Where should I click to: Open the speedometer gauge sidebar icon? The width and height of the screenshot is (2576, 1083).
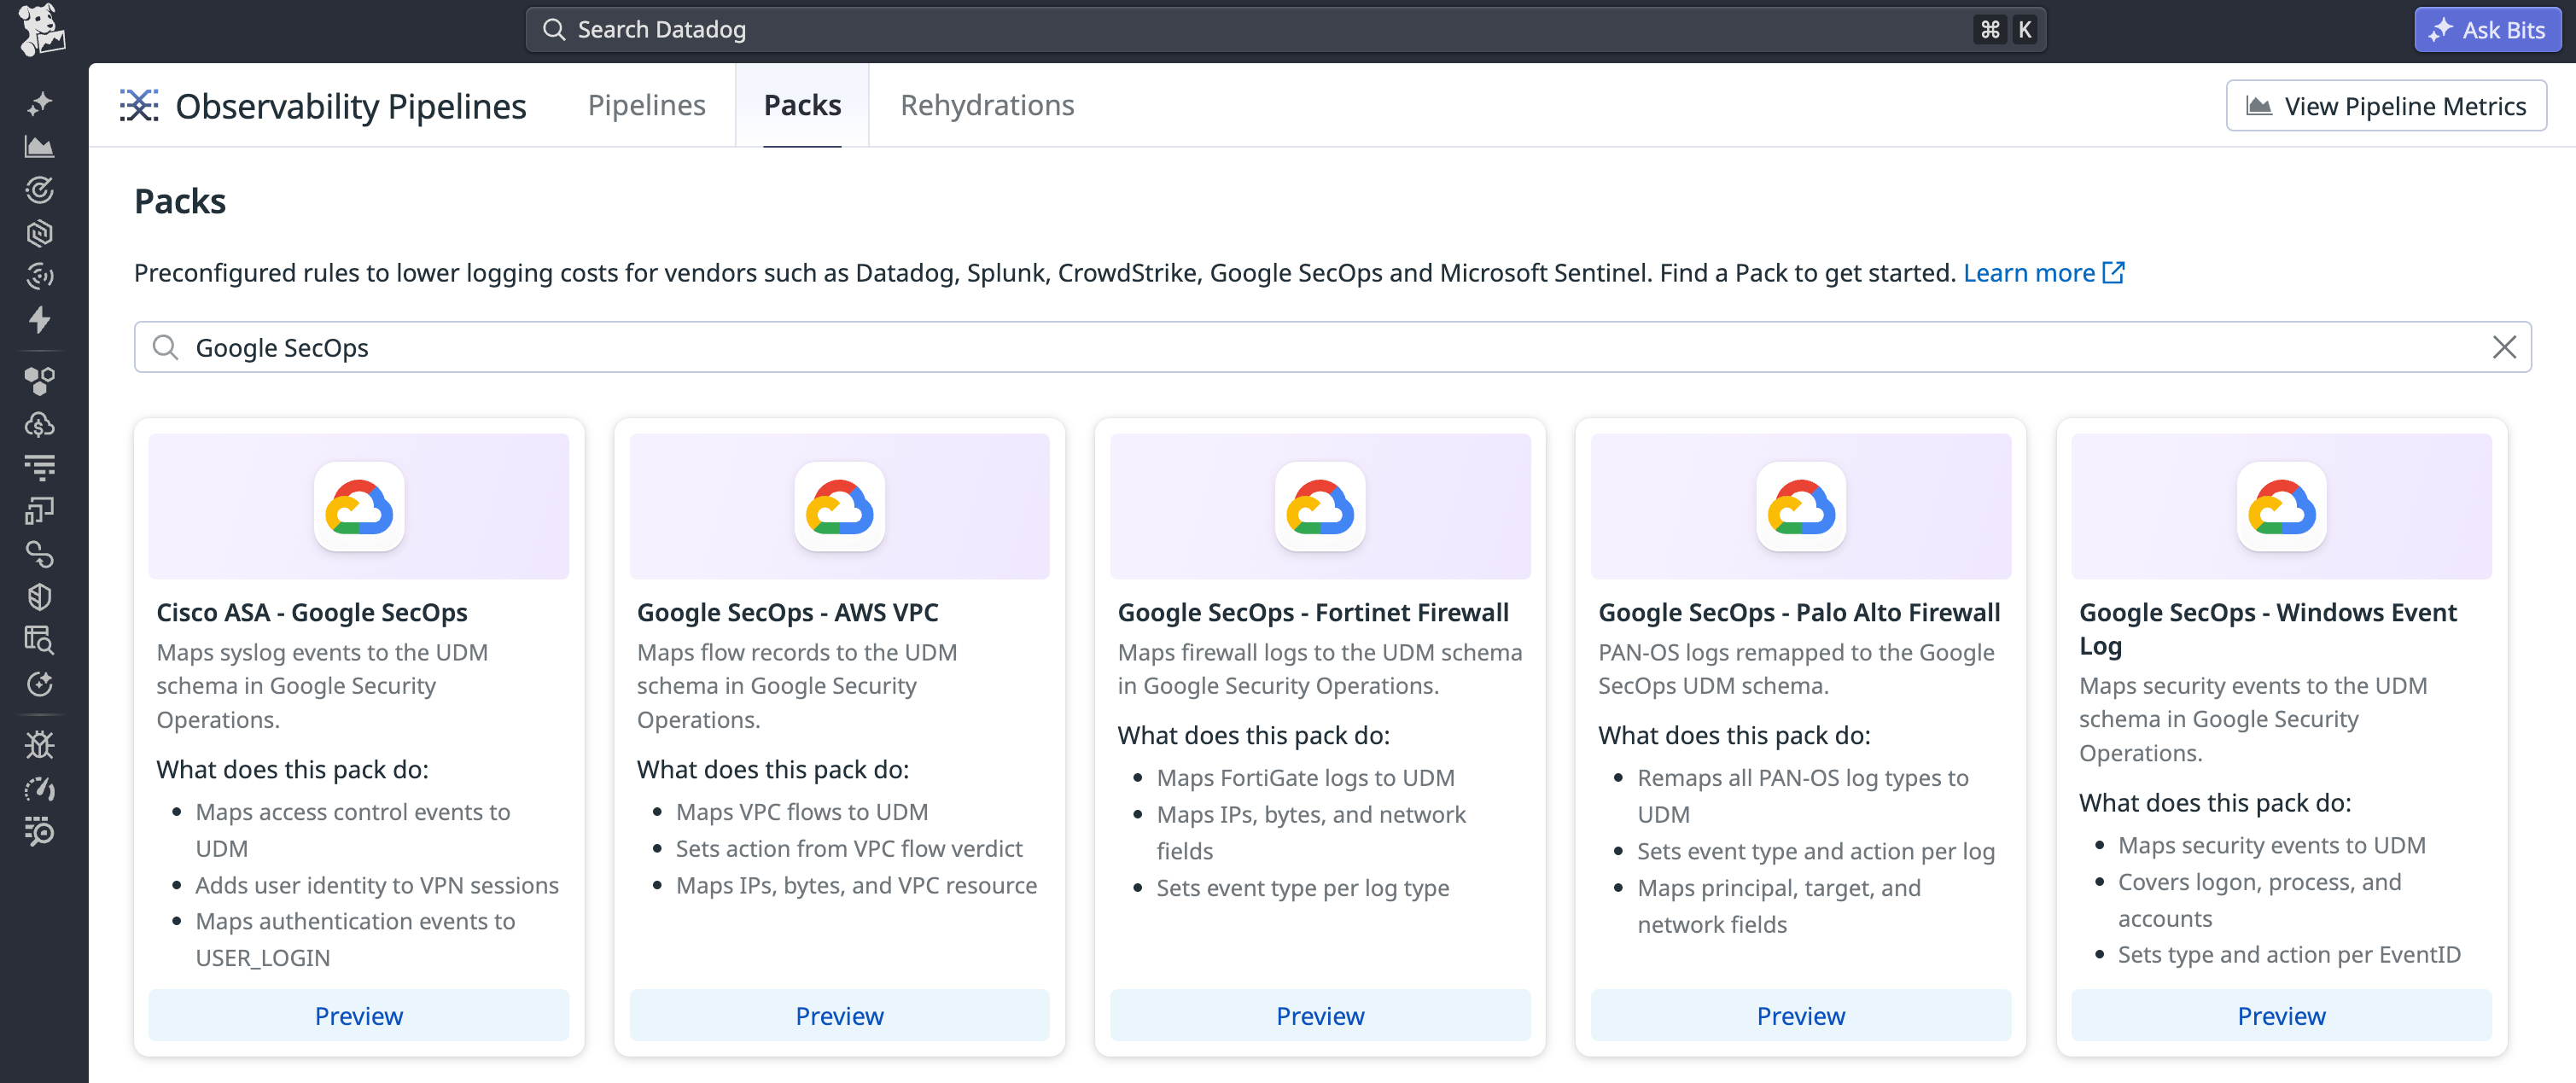click(40, 789)
